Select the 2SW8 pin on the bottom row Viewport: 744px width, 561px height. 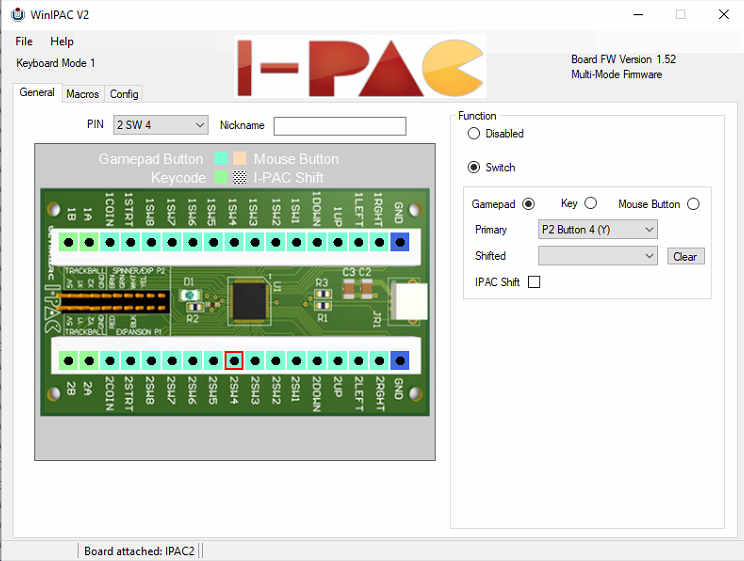151,361
